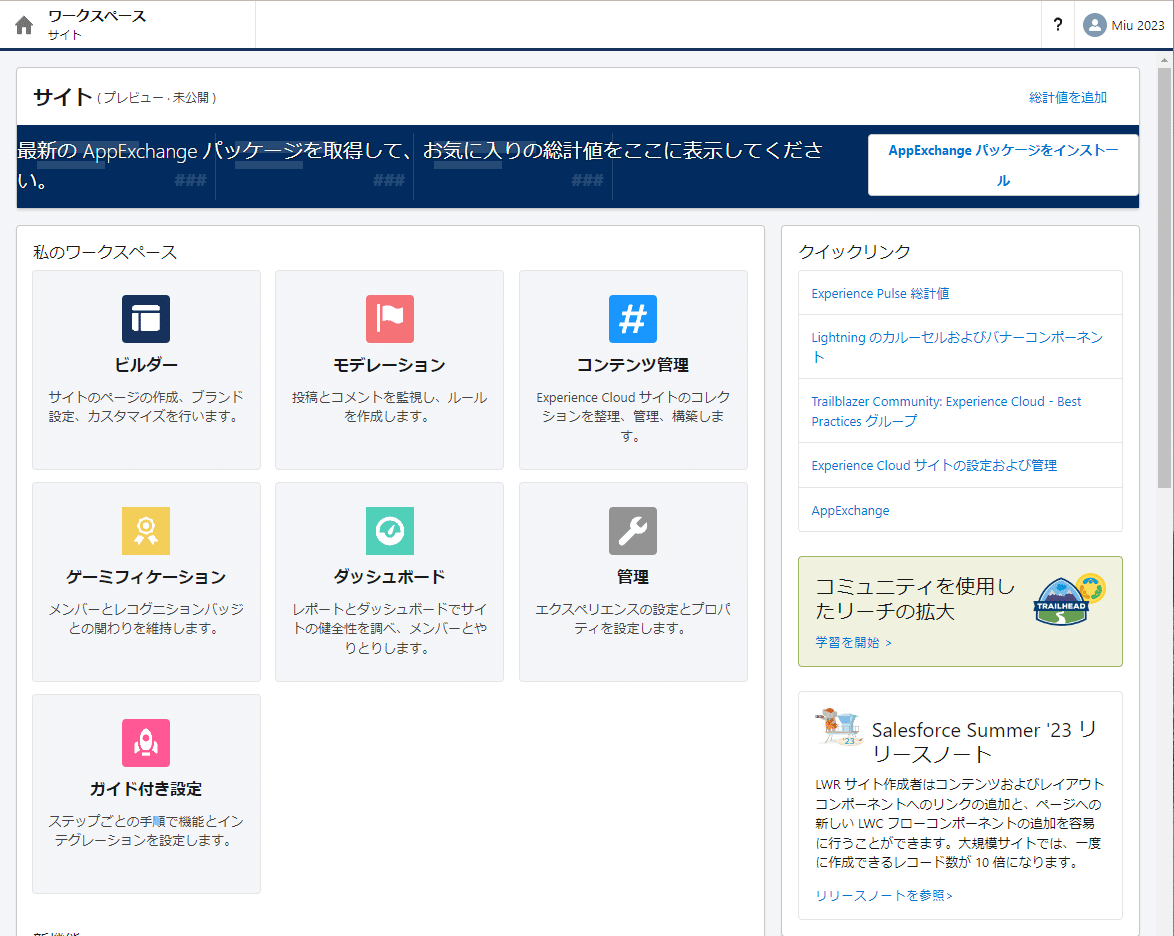Open the Miu 2023 user menu
Viewport: 1174px width, 936px height.
point(1125,25)
